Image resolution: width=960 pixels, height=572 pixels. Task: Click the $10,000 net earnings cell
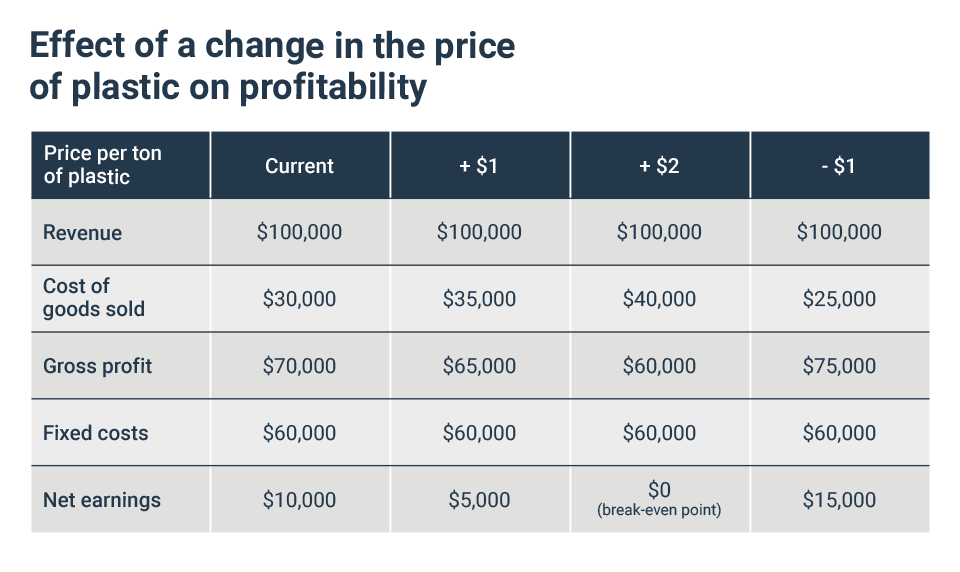pos(299,500)
